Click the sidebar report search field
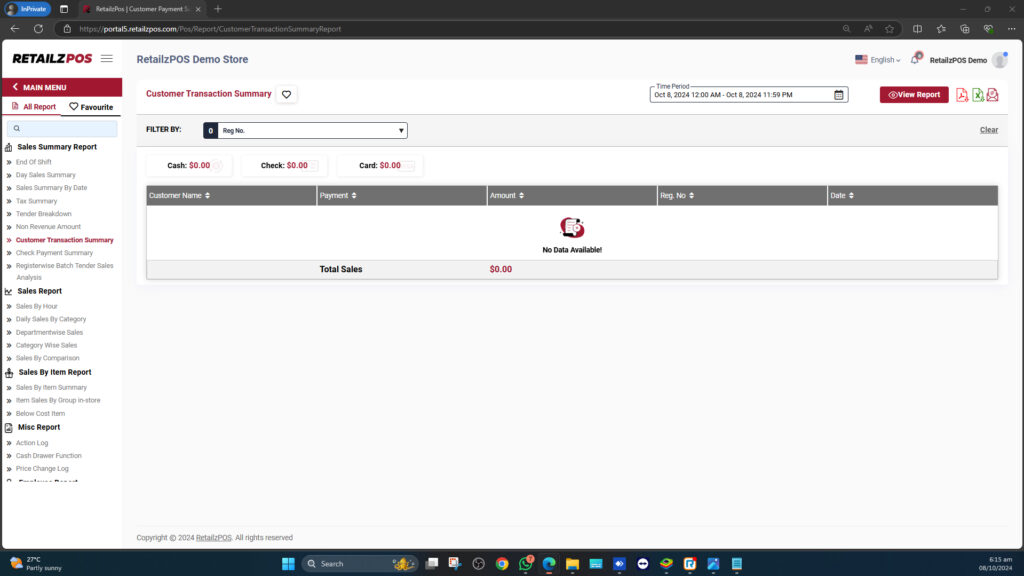The width and height of the screenshot is (1024, 576). pos(62,129)
